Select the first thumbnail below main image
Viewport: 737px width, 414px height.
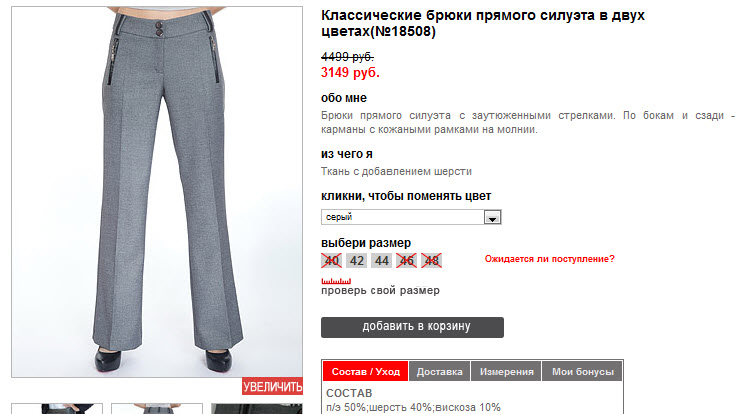(57, 408)
